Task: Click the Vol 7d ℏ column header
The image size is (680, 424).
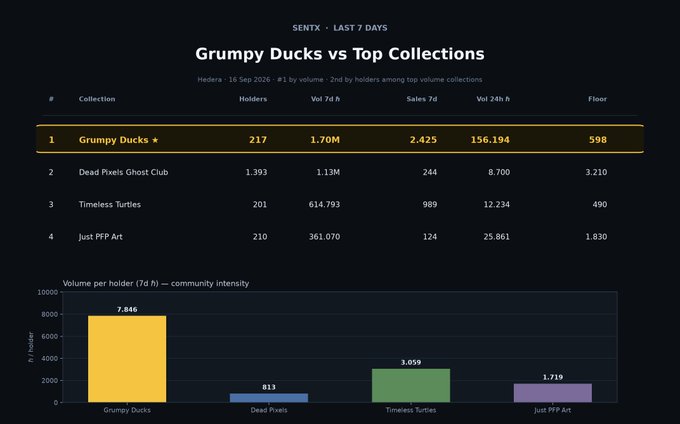Action: click(x=325, y=99)
